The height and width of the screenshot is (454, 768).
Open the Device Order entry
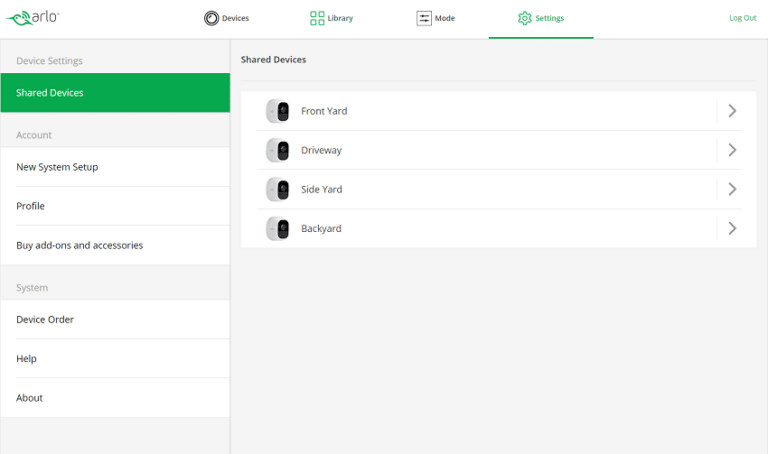coord(115,319)
